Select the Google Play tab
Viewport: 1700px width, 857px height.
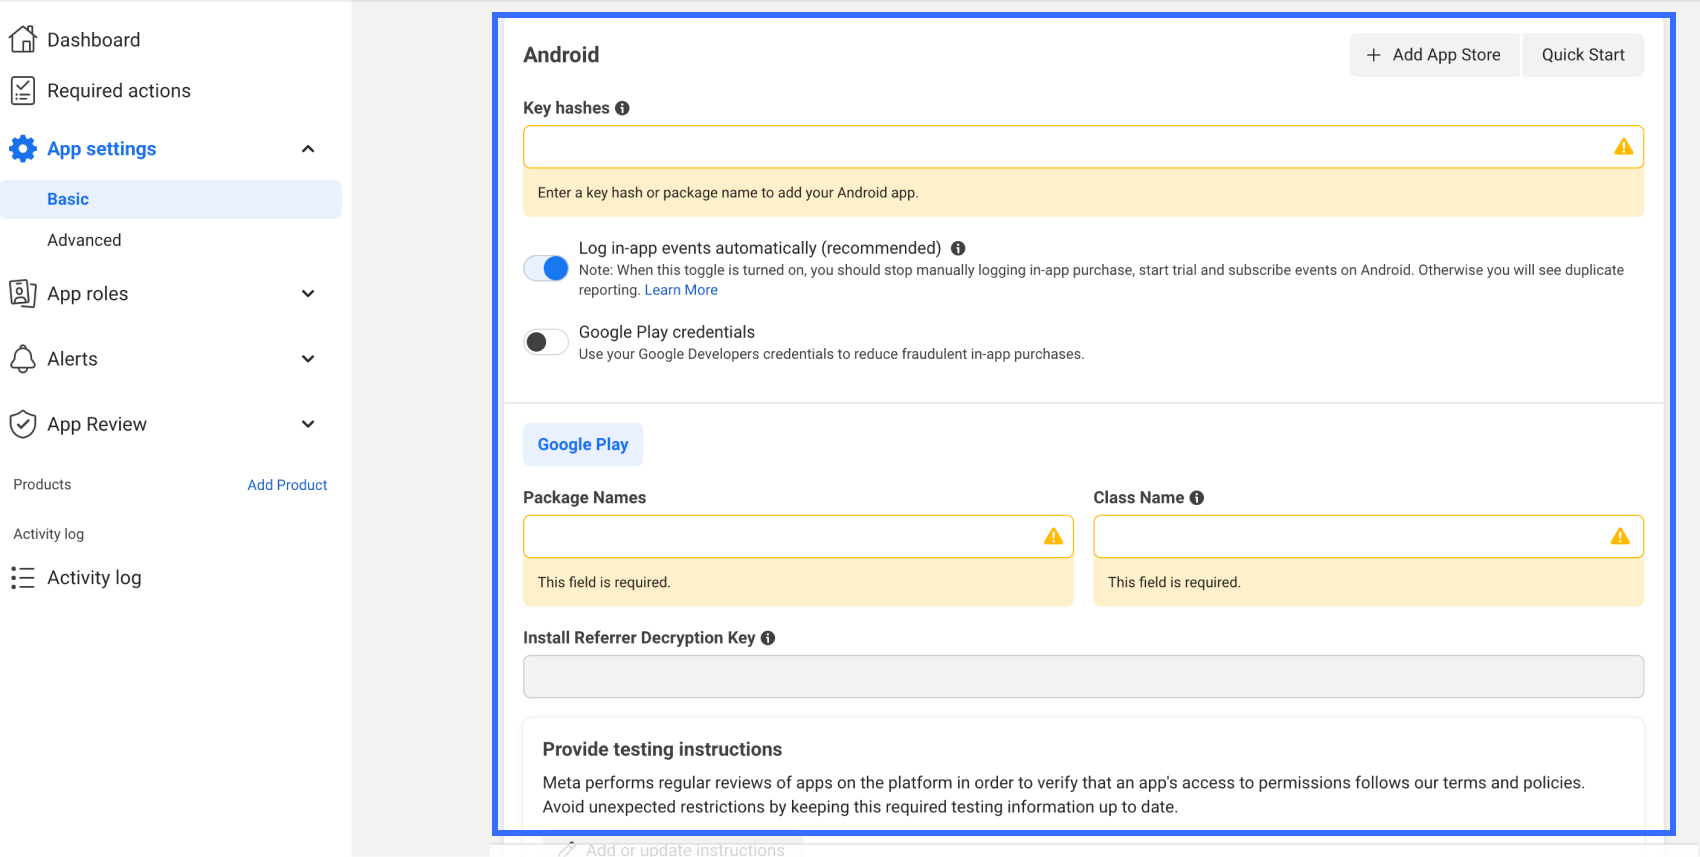coord(583,445)
